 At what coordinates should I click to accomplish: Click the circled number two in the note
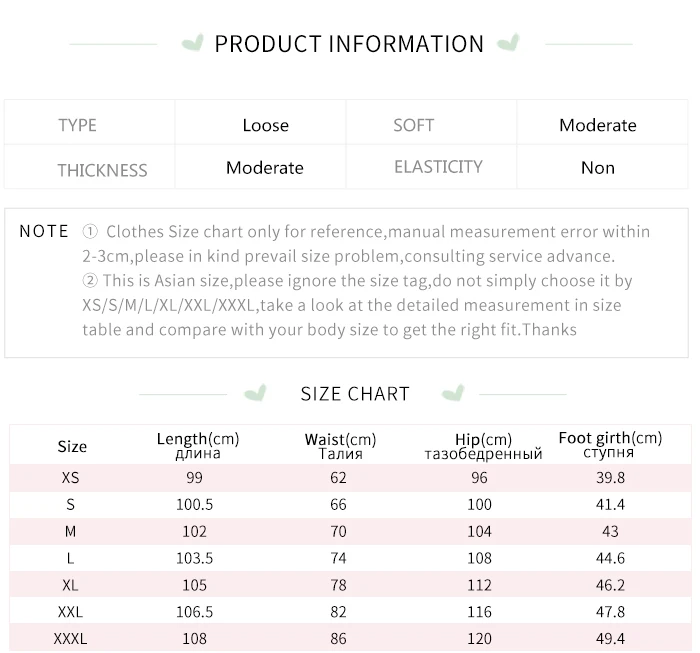[x=90, y=281]
